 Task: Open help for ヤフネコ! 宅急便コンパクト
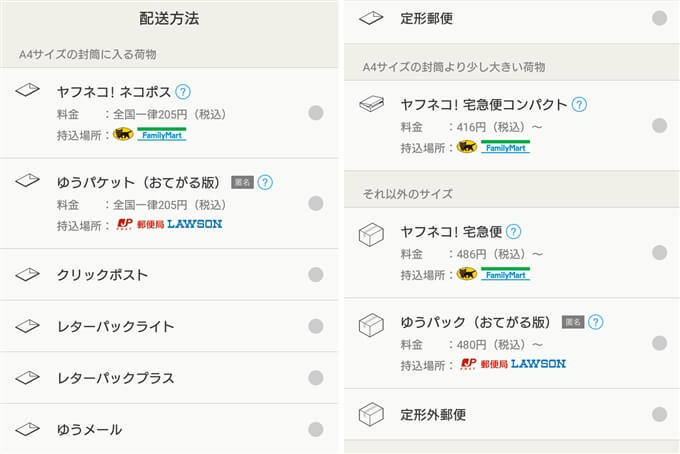point(579,104)
